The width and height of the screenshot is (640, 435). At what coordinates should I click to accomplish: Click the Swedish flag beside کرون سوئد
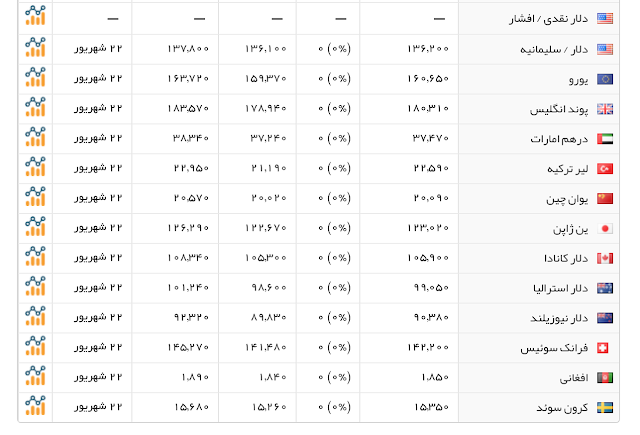pyautogui.click(x=605, y=407)
